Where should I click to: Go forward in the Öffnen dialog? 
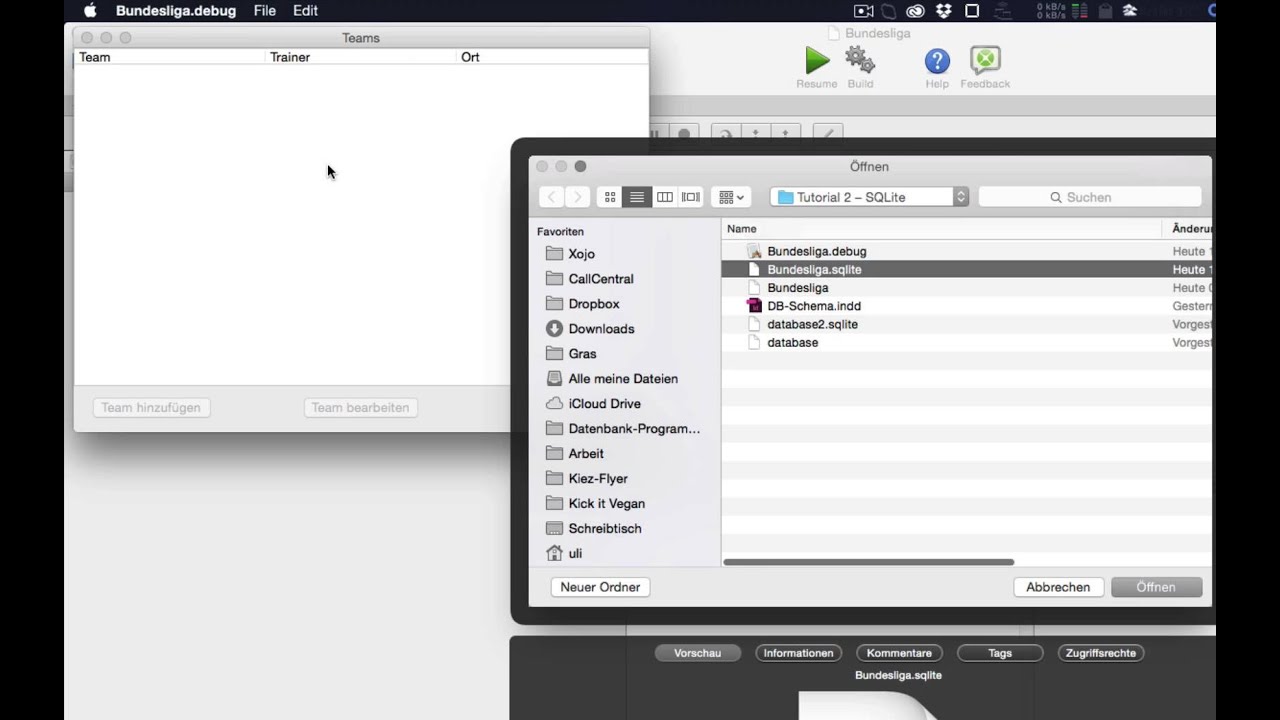pos(577,197)
